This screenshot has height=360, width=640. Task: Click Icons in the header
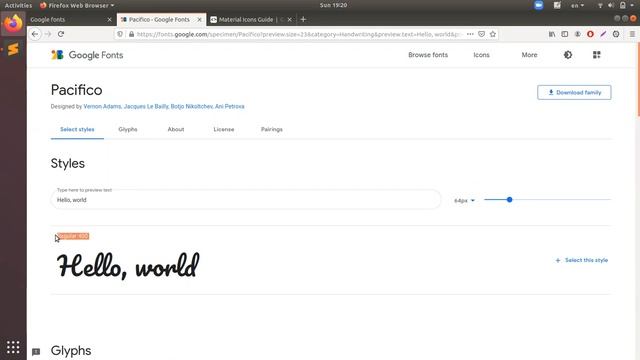click(481, 55)
